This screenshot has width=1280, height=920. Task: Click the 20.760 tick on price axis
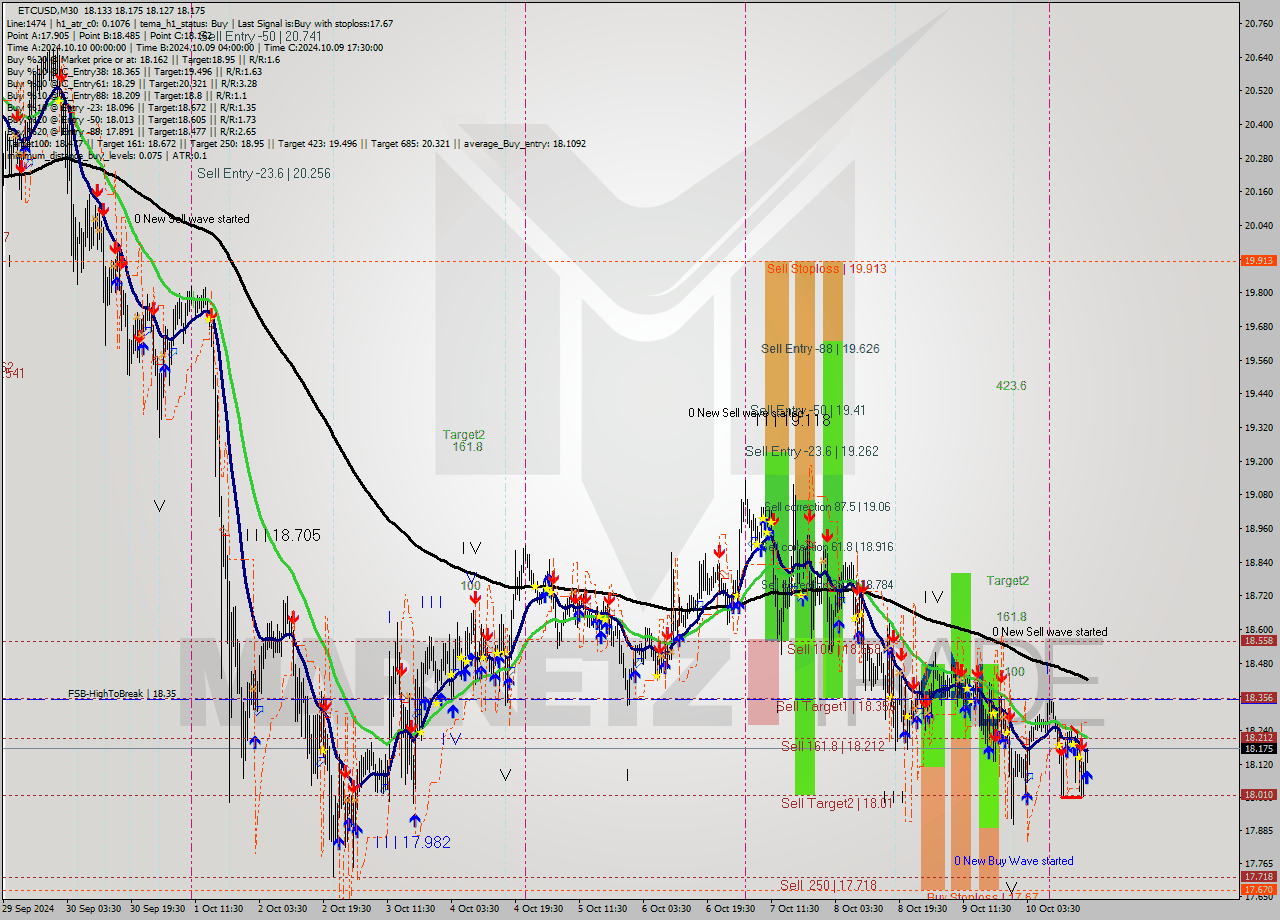(1258, 23)
